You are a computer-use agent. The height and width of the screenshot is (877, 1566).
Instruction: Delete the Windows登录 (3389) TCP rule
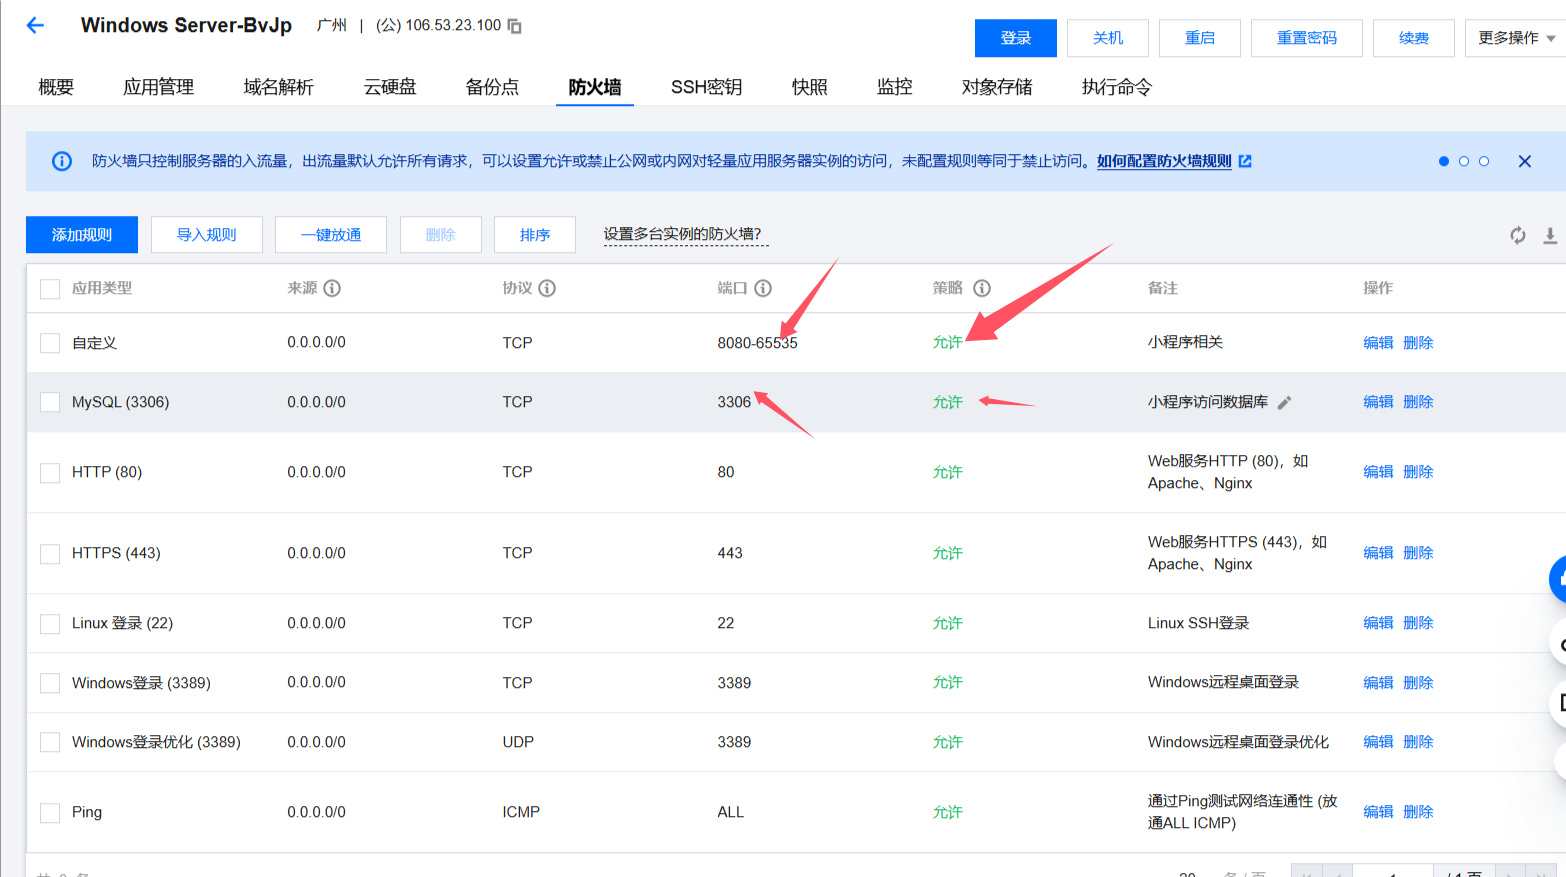(1418, 683)
